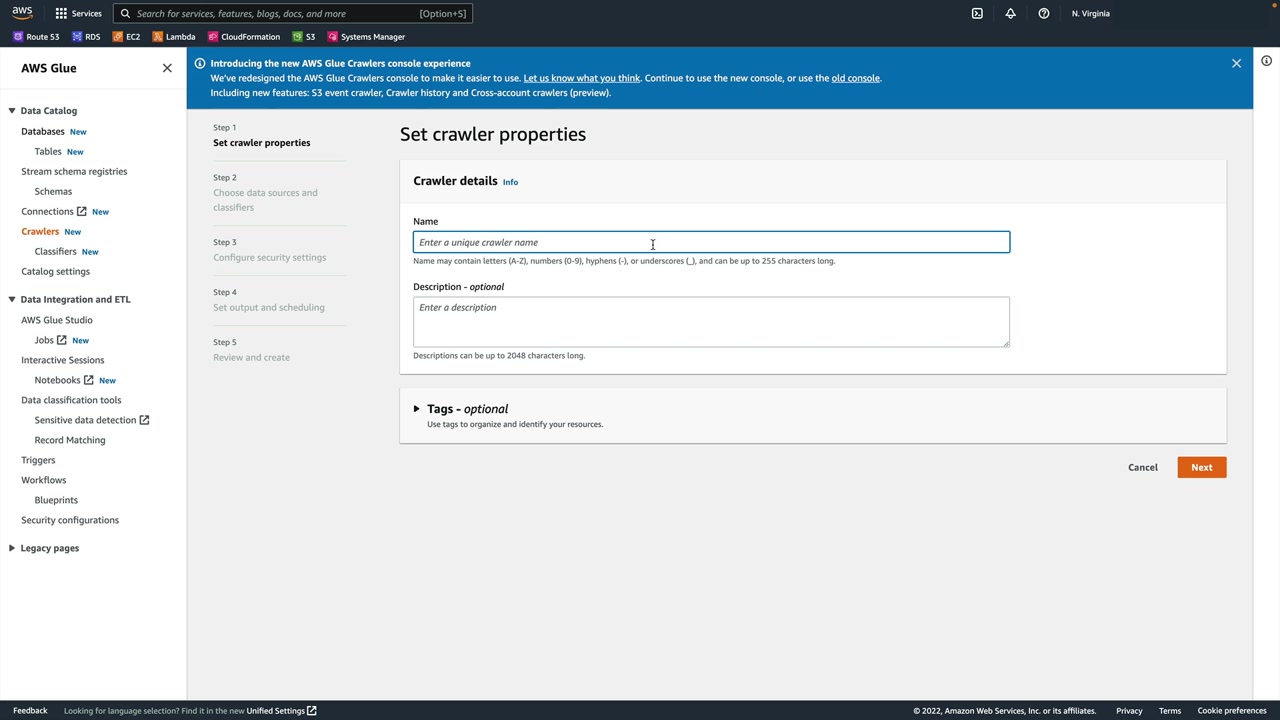Screen dimensions: 1280x720
Task: Open Interactive Sessions
Action: pyautogui.click(x=62, y=360)
